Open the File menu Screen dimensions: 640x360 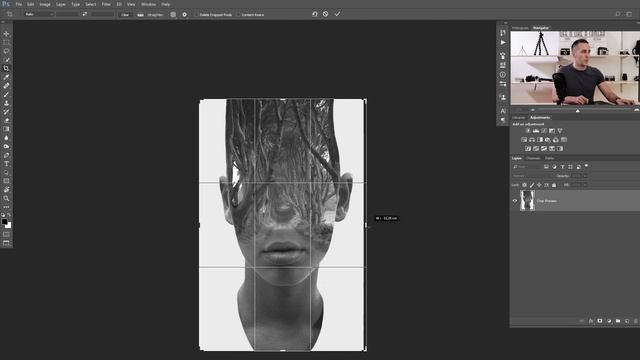click(x=19, y=4)
